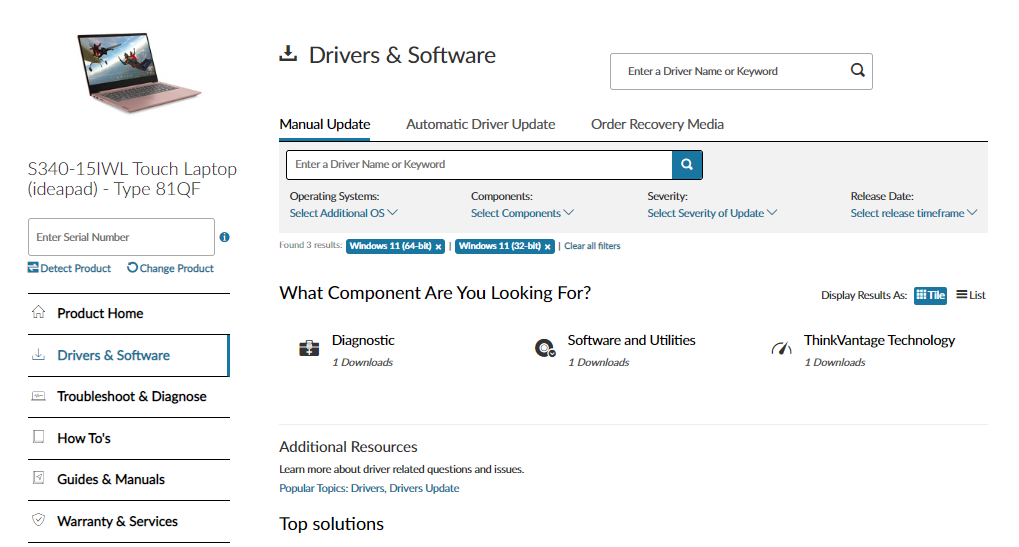Open ThinkVantage Technology category
Screen dimensions: 1019x547
(x=879, y=340)
